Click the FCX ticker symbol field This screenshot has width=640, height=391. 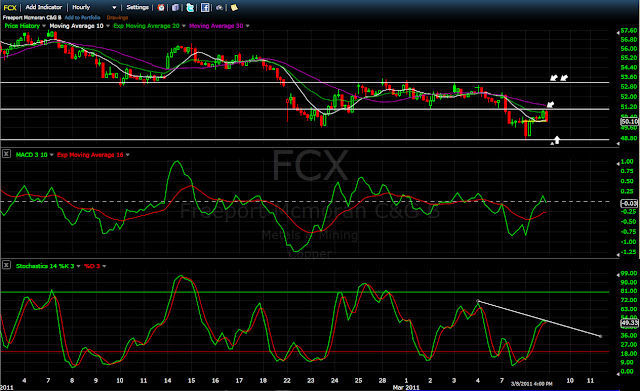pos(10,7)
